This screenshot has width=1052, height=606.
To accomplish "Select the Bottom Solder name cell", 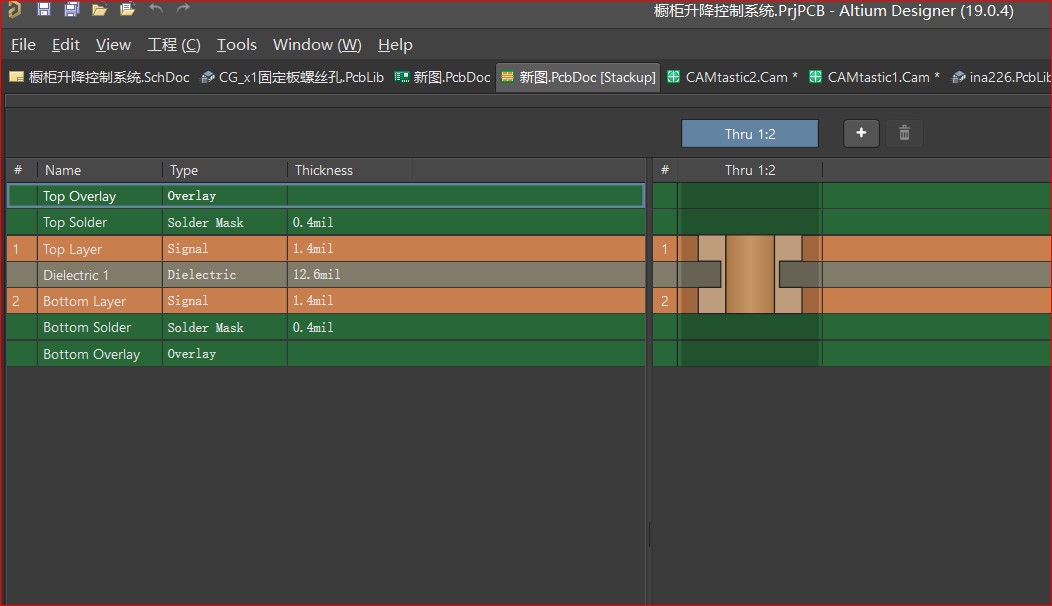I will pos(99,327).
